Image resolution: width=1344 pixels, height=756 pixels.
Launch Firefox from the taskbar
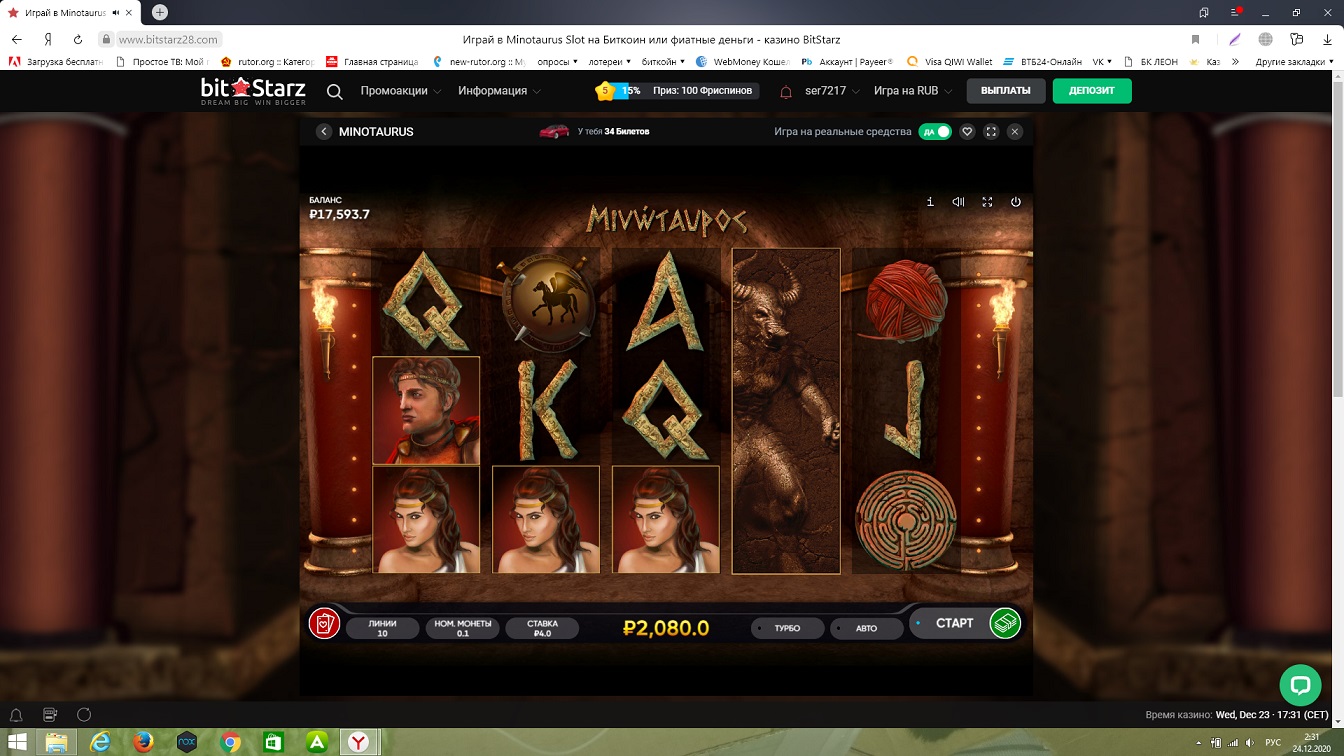pyautogui.click(x=144, y=742)
